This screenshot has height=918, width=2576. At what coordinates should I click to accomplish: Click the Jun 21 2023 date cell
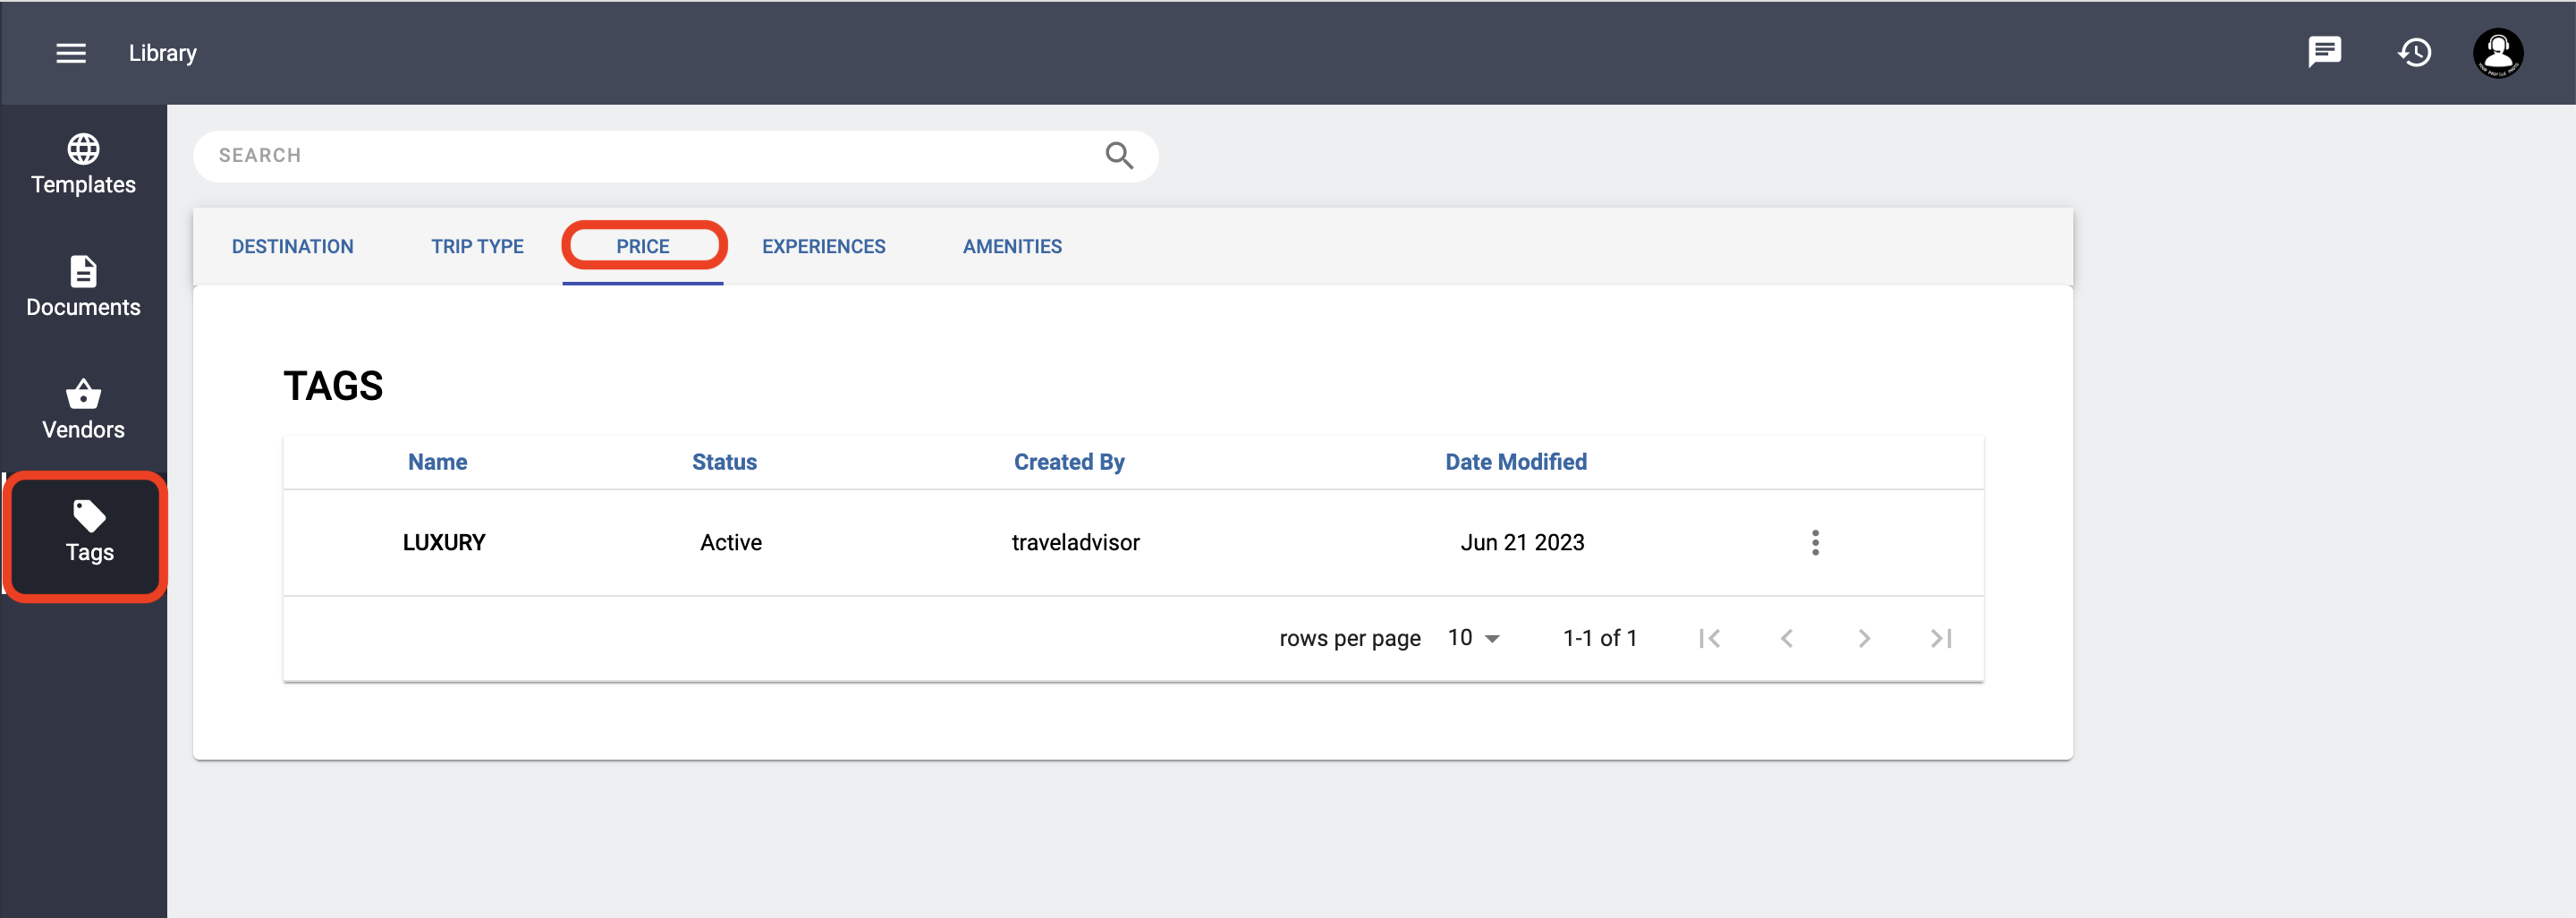pos(1521,542)
